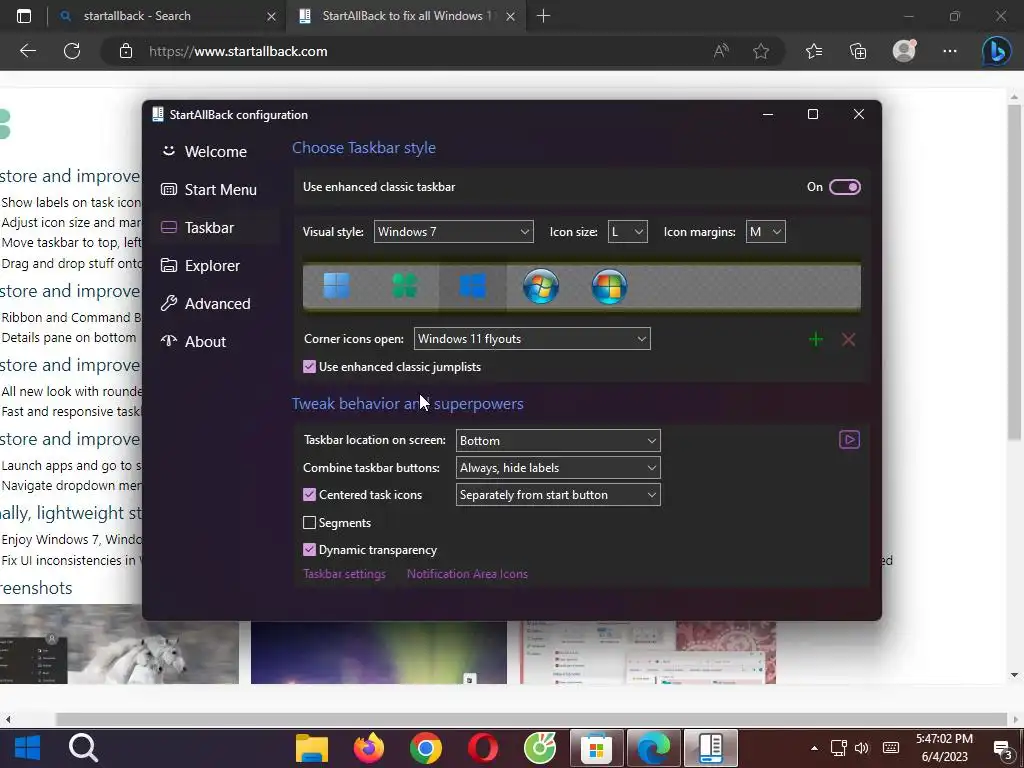Open the Icon size dropdown
The image size is (1024, 768).
[627, 232]
